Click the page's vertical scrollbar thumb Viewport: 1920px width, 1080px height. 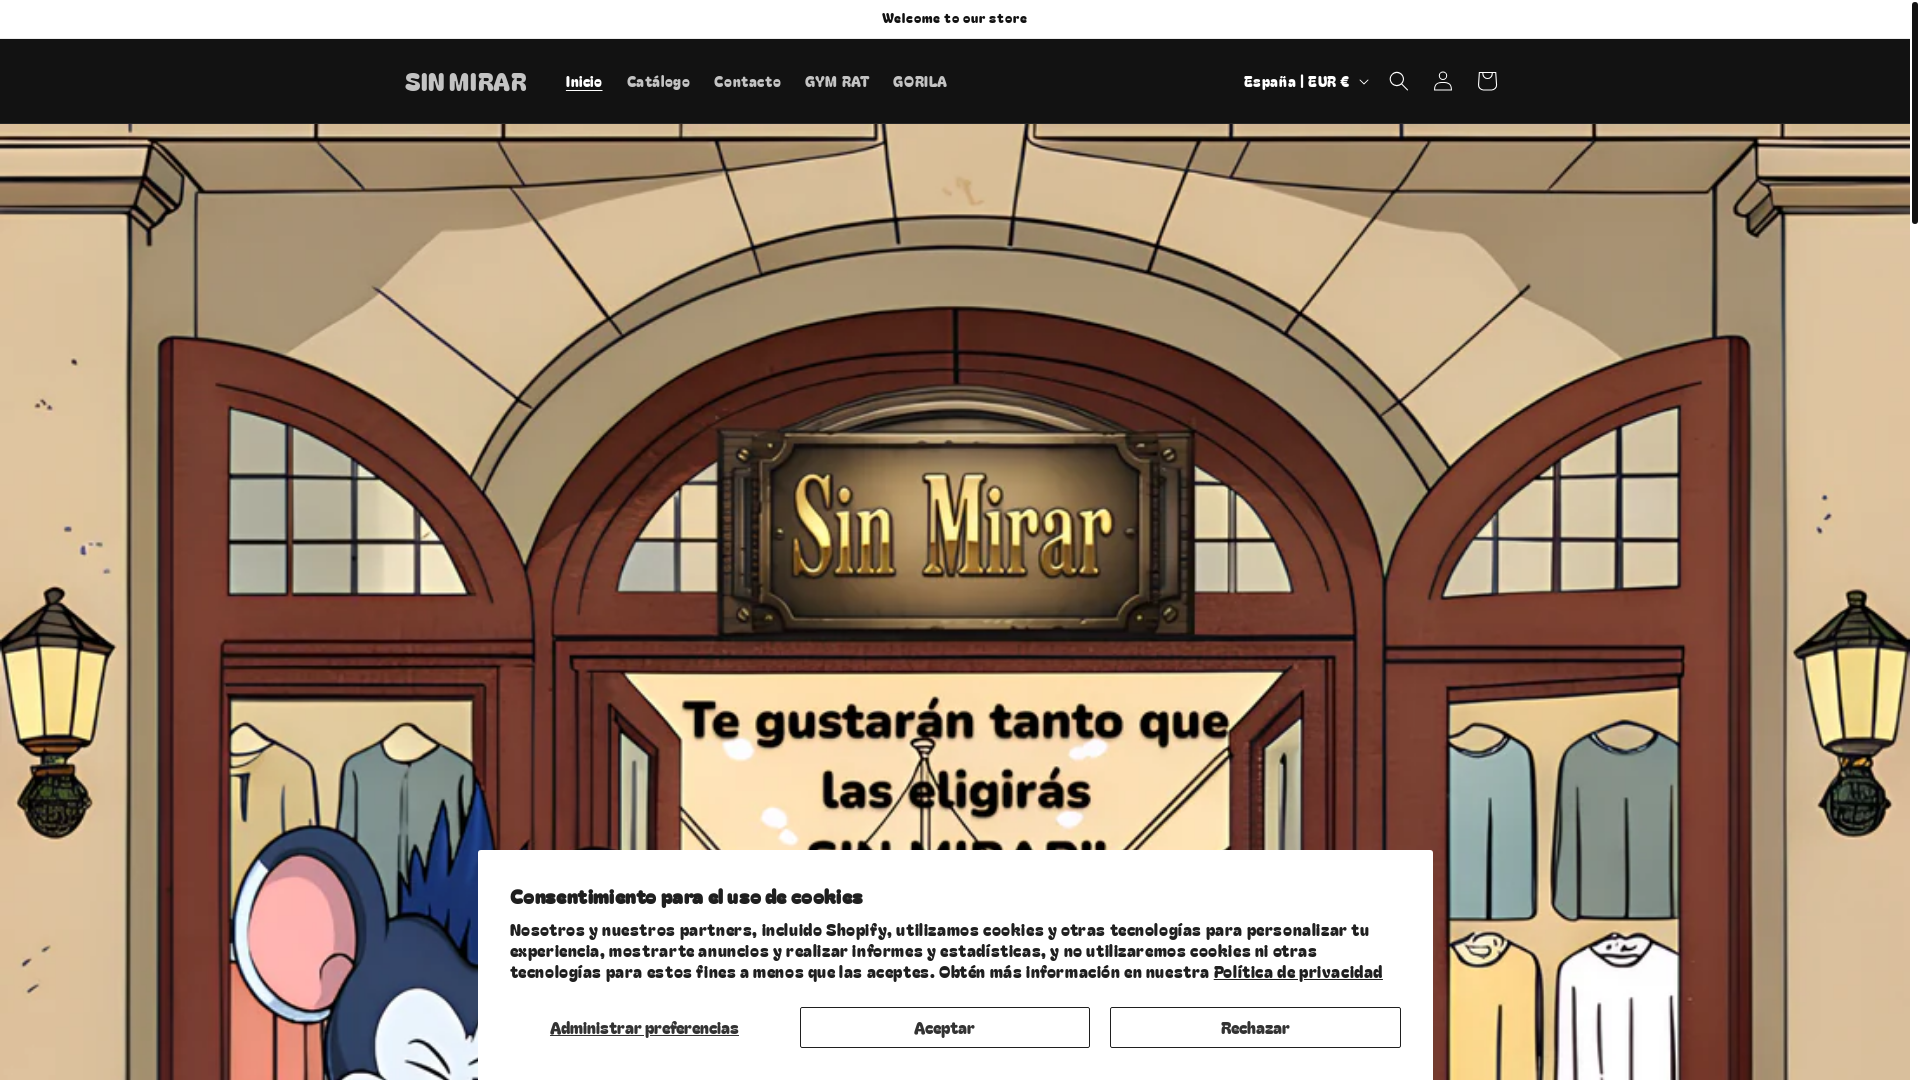point(1914,112)
